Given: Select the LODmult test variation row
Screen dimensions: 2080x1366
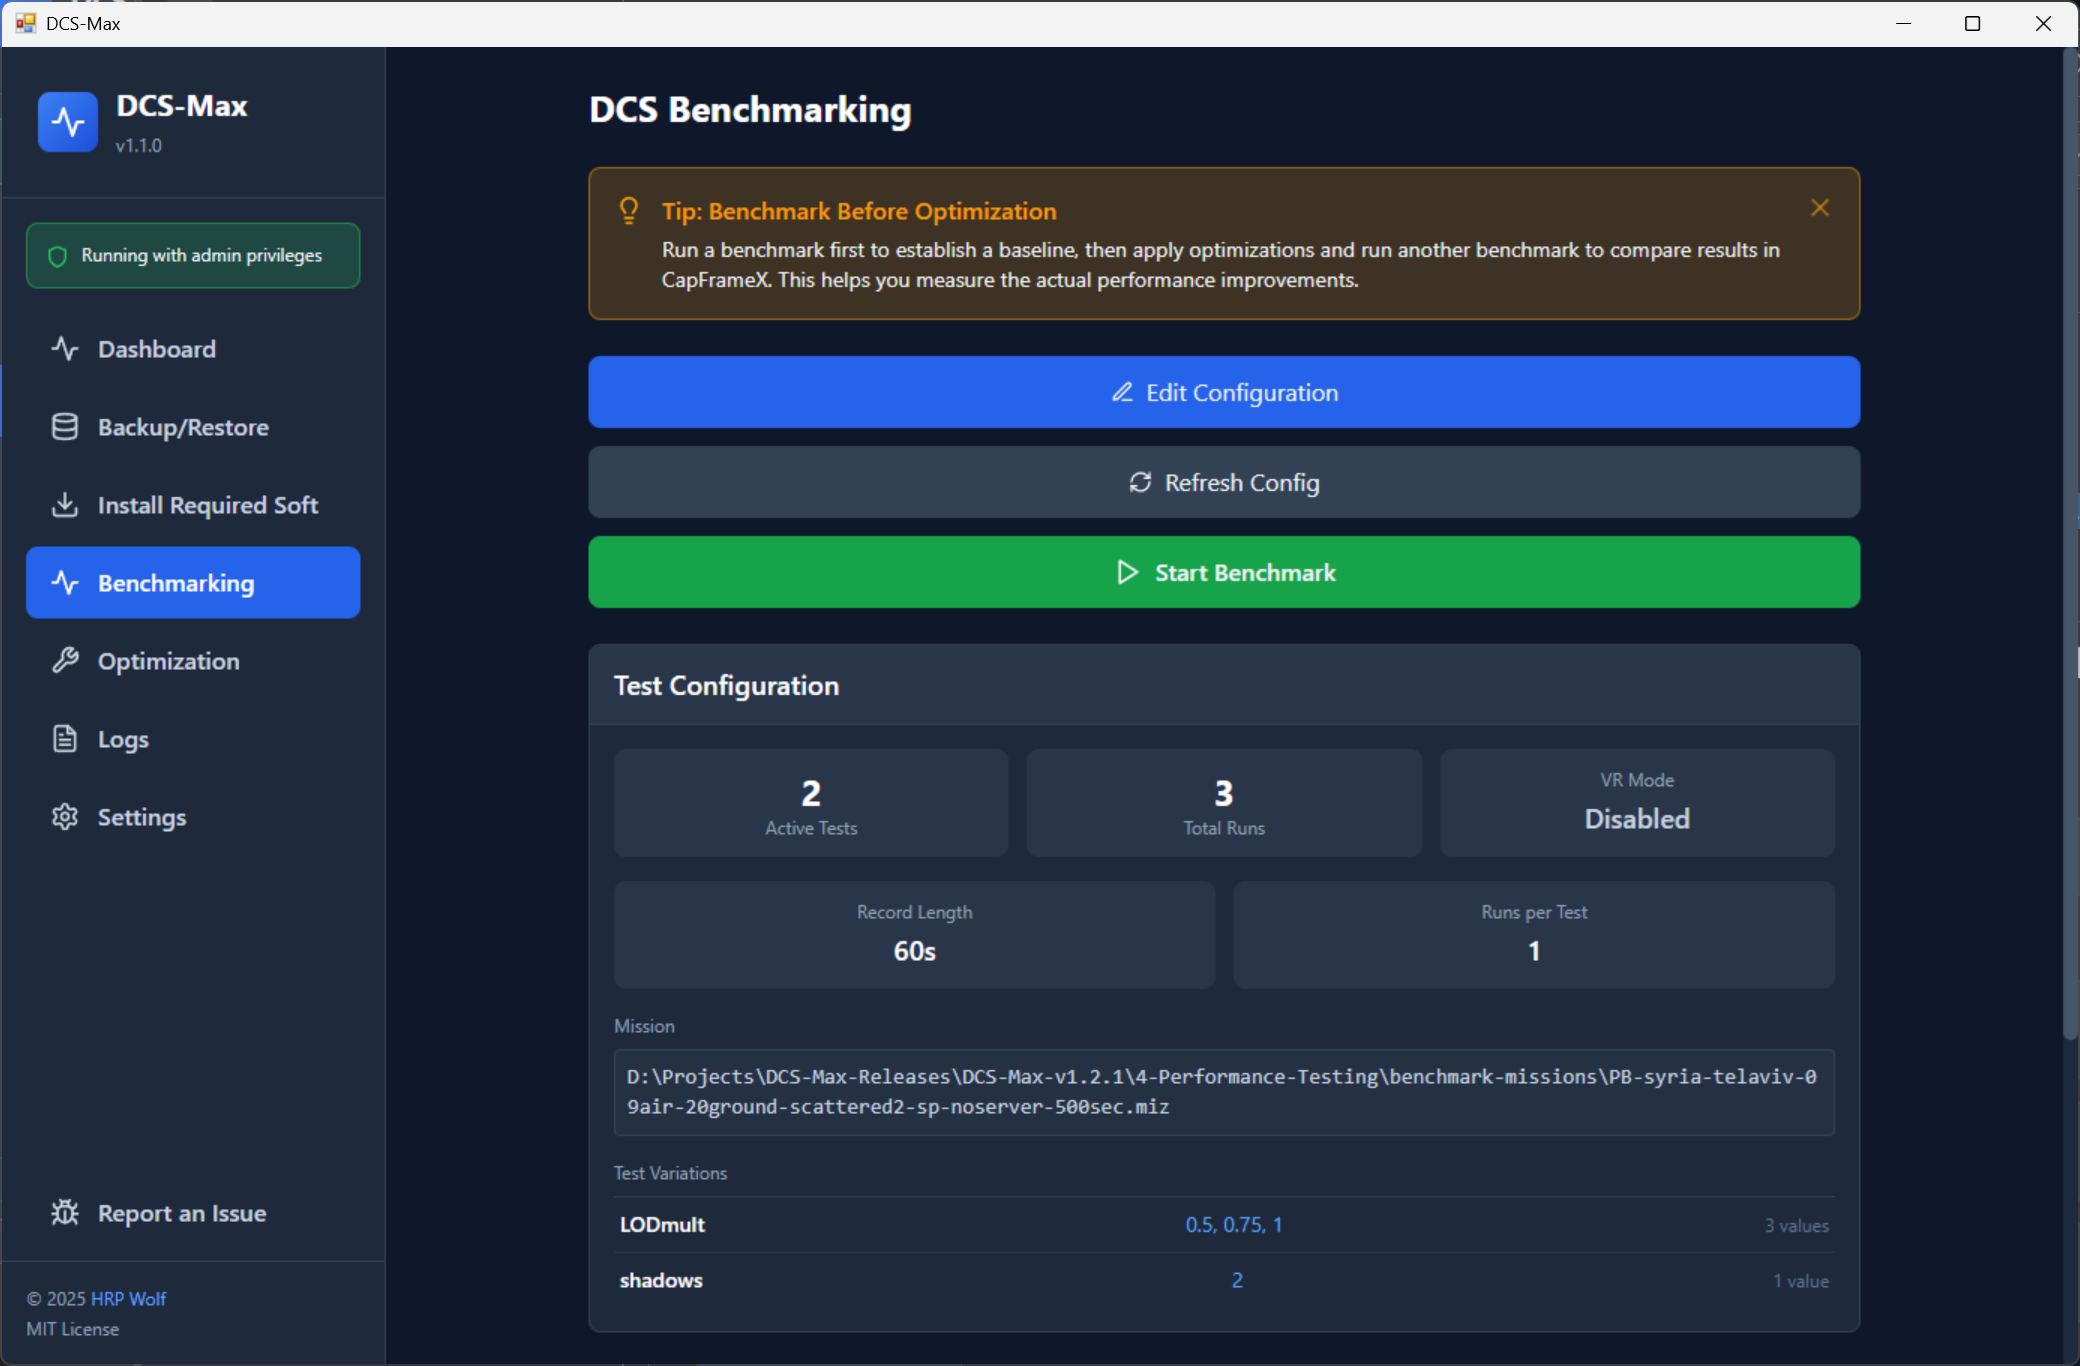Looking at the screenshot, I should click(x=1224, y=1225).
